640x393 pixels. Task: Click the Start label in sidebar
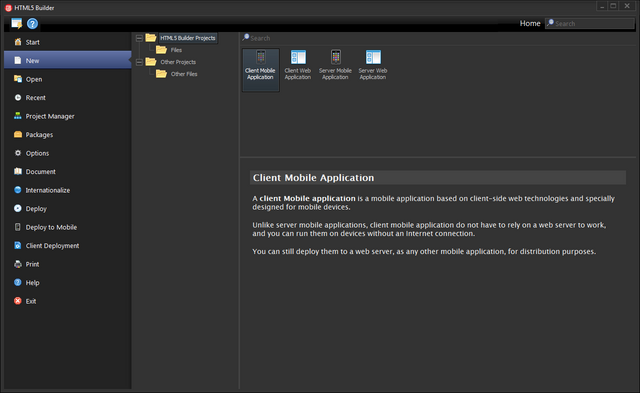[x=33, y=42]
